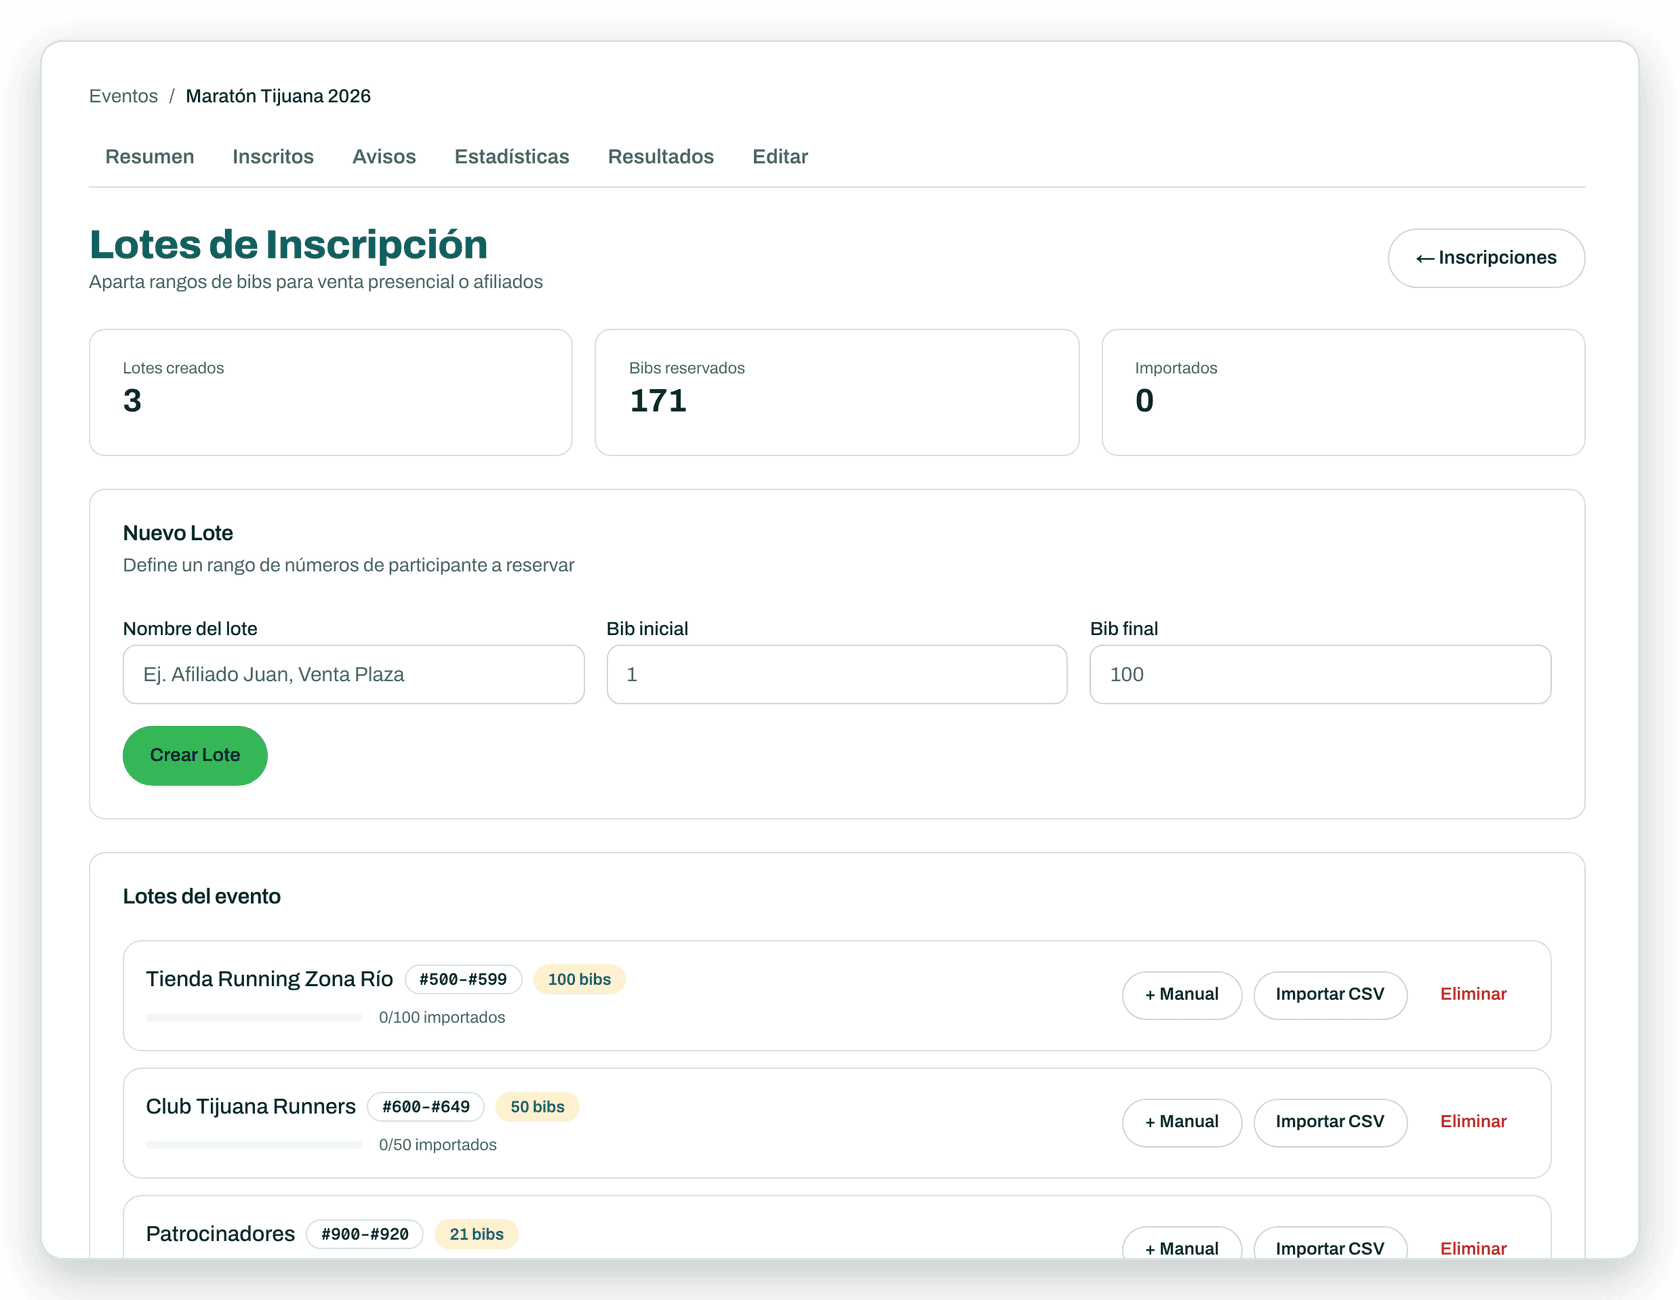Open the Estadísticas tab
Screen dimensions: 1680x1300
coord(512,157)
